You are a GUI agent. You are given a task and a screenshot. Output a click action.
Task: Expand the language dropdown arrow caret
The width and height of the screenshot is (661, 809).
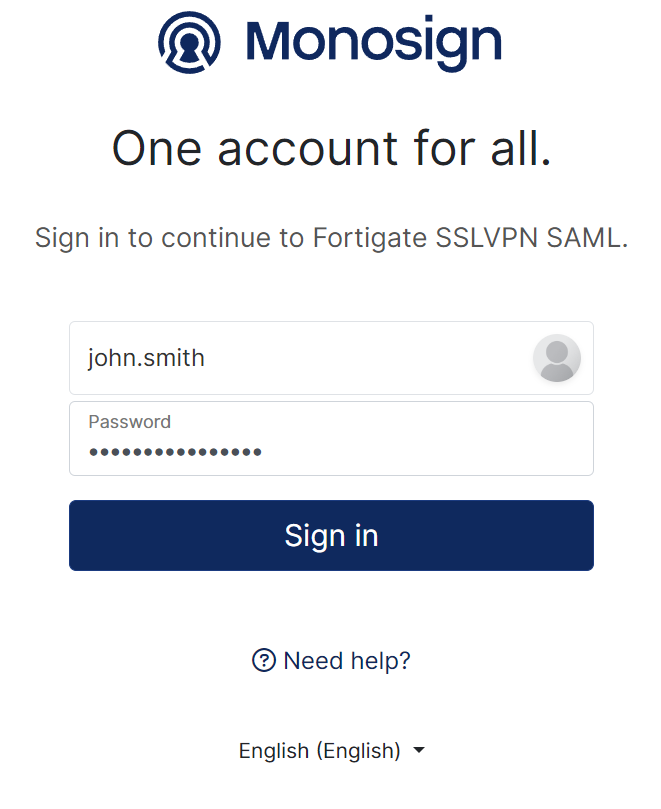[419, 750]
